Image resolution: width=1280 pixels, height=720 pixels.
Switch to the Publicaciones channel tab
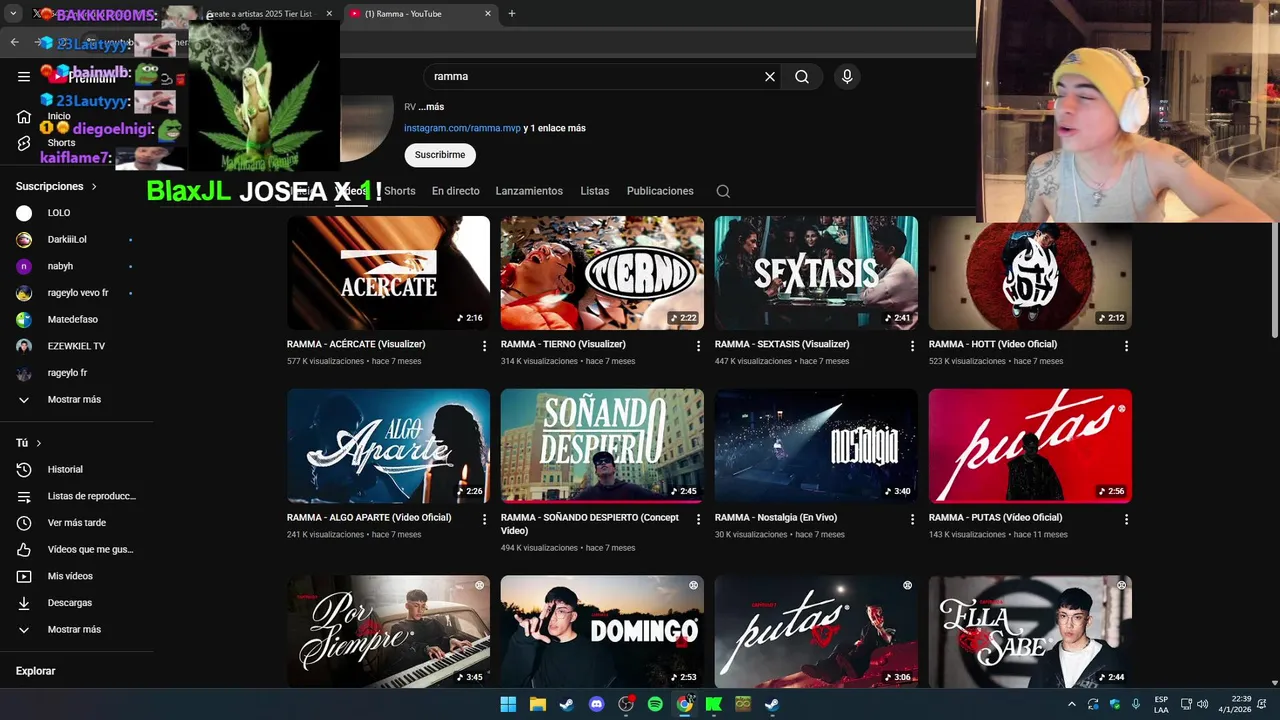[660, 191]
